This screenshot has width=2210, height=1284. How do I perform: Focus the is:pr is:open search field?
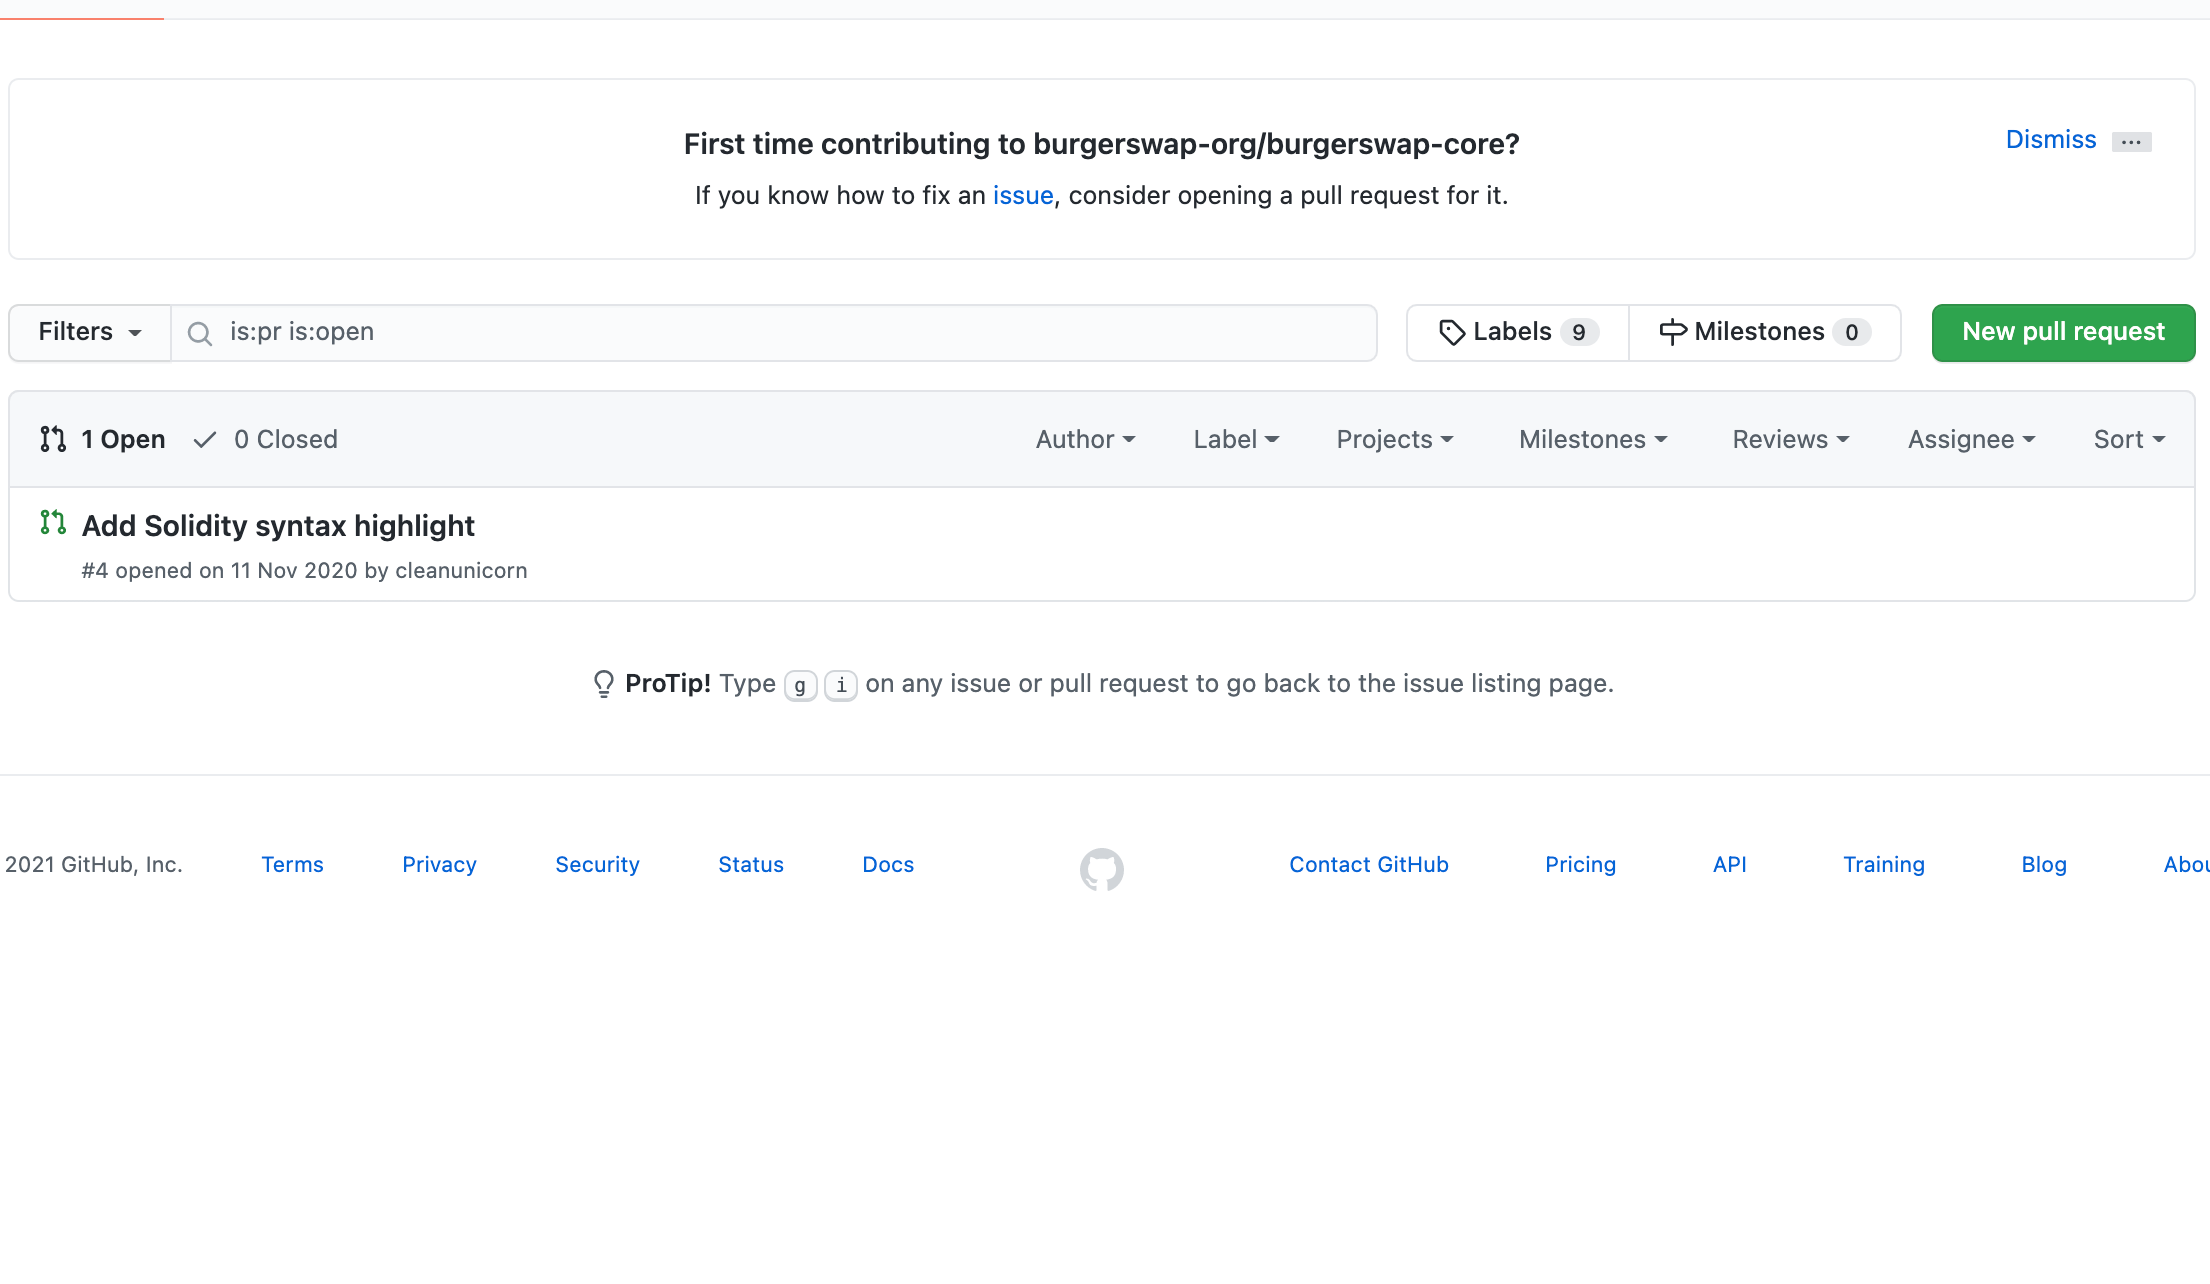pyautogui.click(x=774, y=333)
